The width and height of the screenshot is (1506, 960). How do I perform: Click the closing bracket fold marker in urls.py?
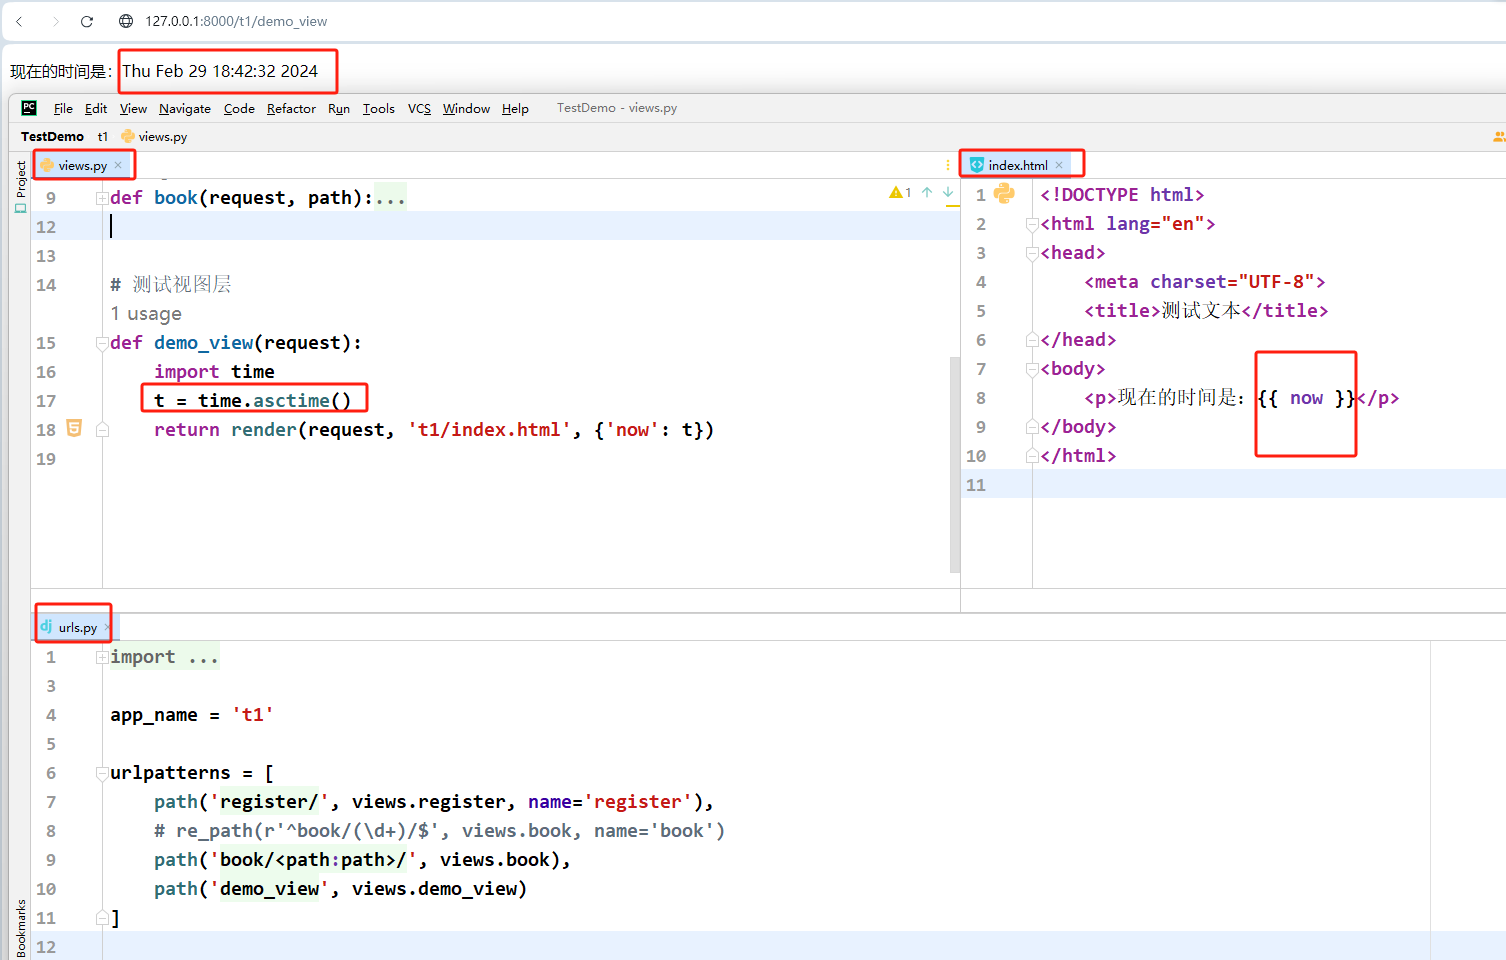[x=102, y=918]
